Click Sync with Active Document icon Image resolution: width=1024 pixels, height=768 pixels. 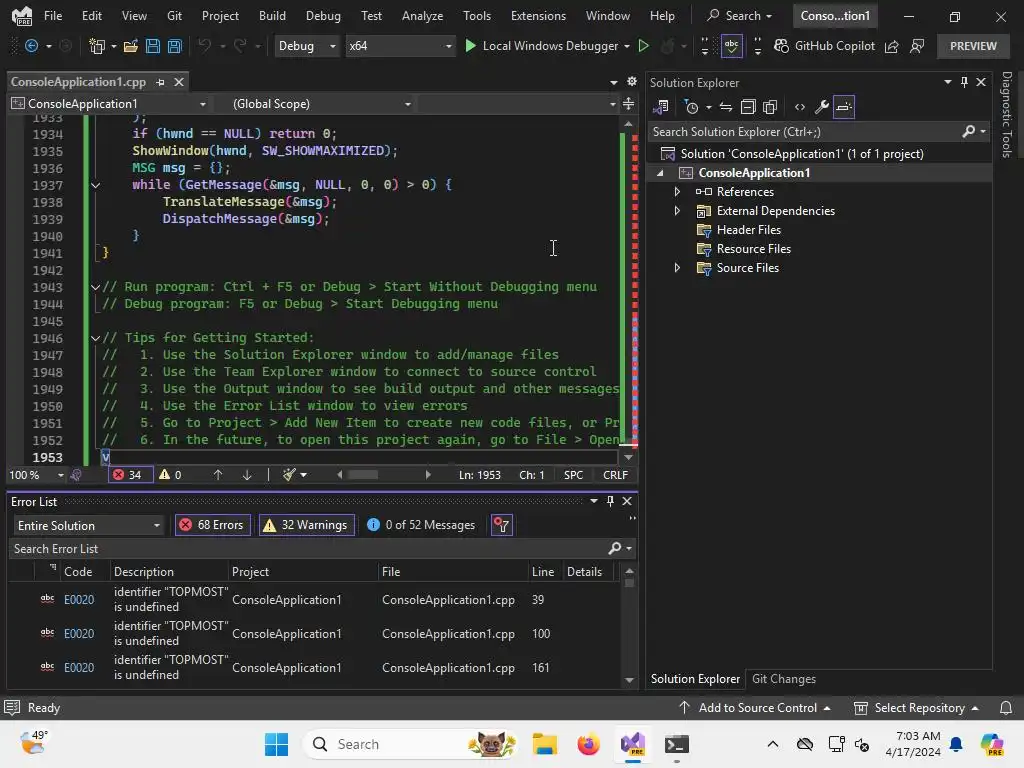click(x=726, y=107)
